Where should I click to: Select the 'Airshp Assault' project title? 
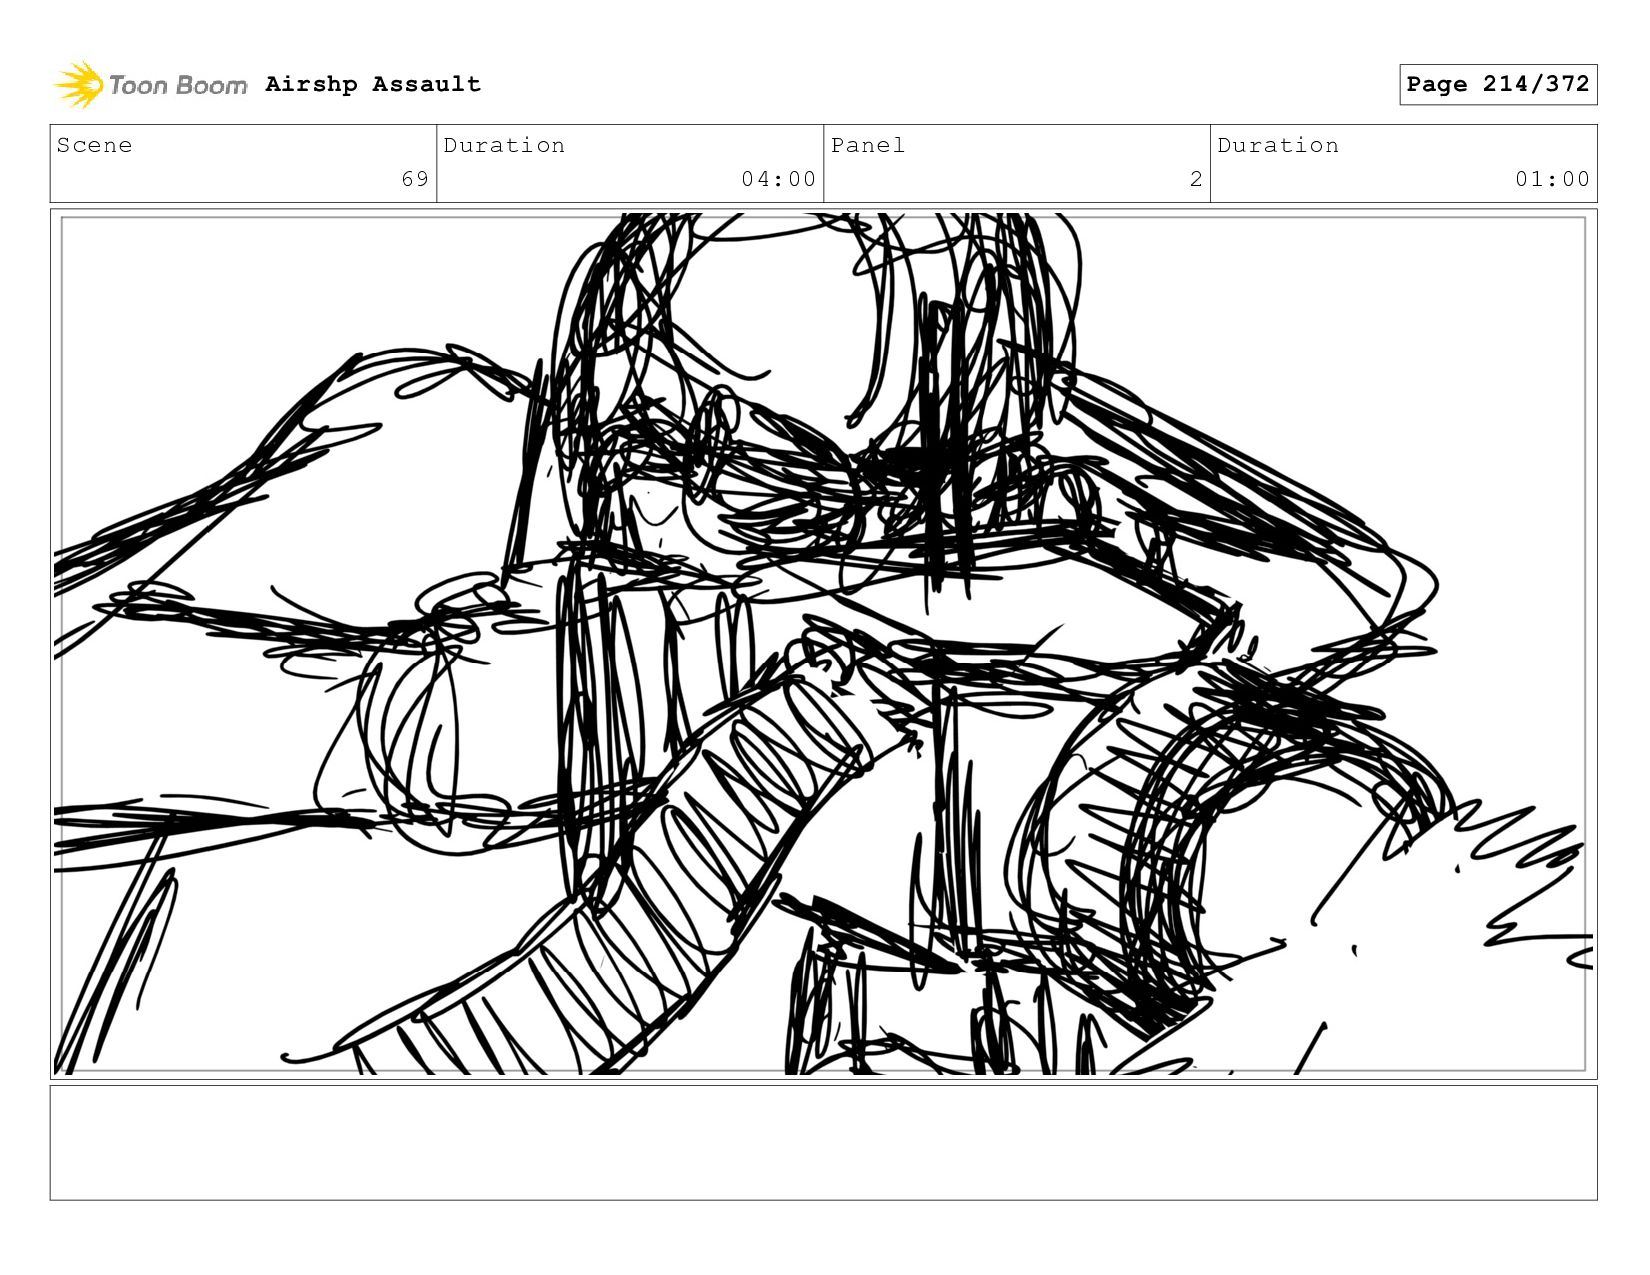point(373,84)
